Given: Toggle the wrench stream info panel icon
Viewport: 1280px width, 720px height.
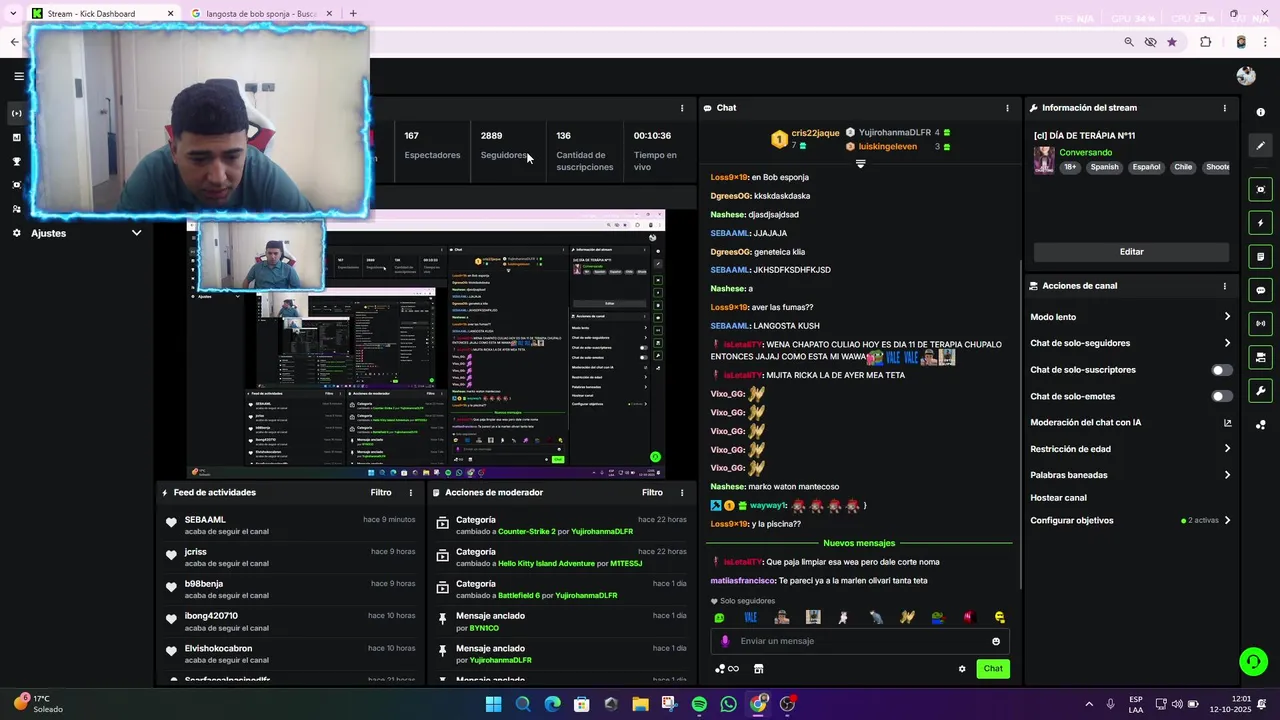Looking at the screenshot, I should pos(1260,391).
